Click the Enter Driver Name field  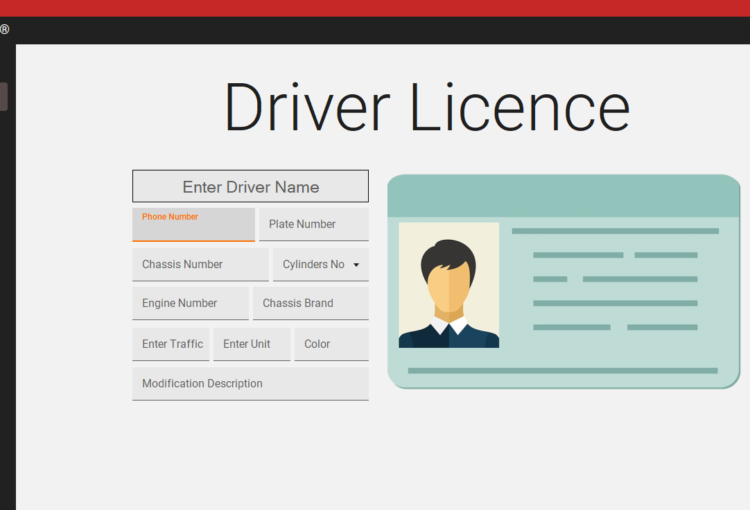(250, 186)
